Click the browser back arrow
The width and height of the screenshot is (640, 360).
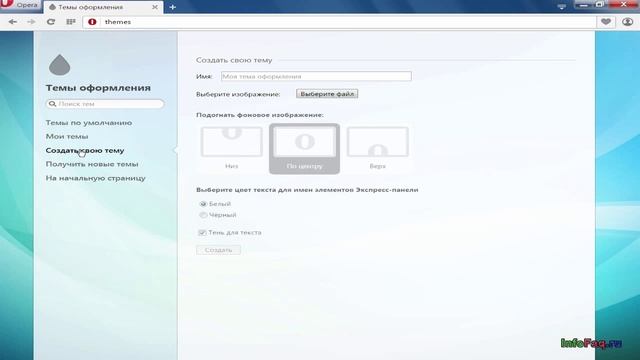point(13,22)
